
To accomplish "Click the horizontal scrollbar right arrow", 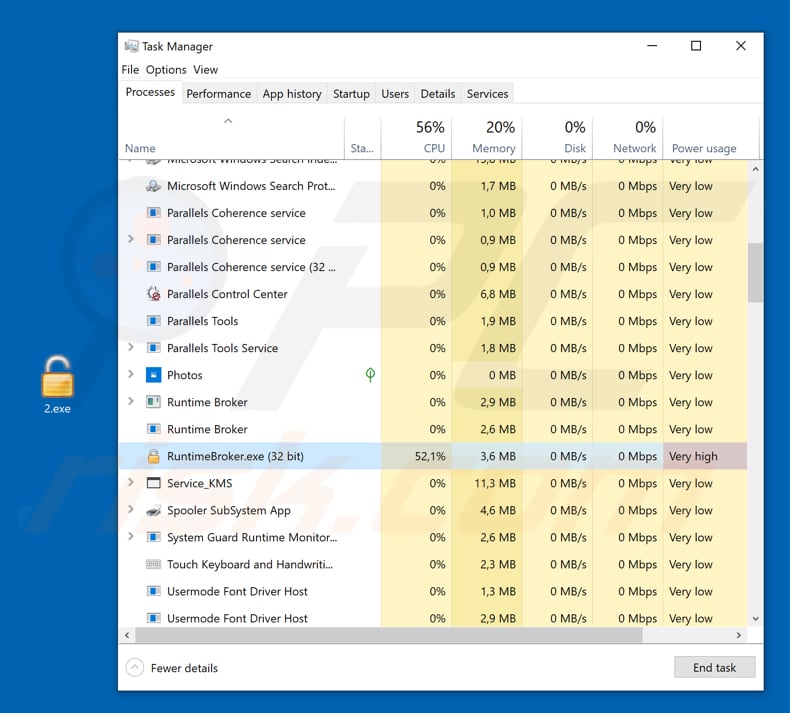I will coord(739,635).
